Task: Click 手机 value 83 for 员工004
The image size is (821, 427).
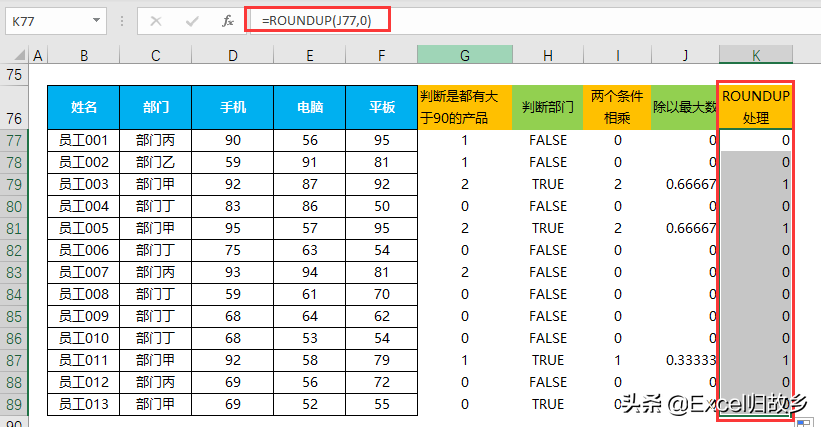Action: tap(232, 206)
